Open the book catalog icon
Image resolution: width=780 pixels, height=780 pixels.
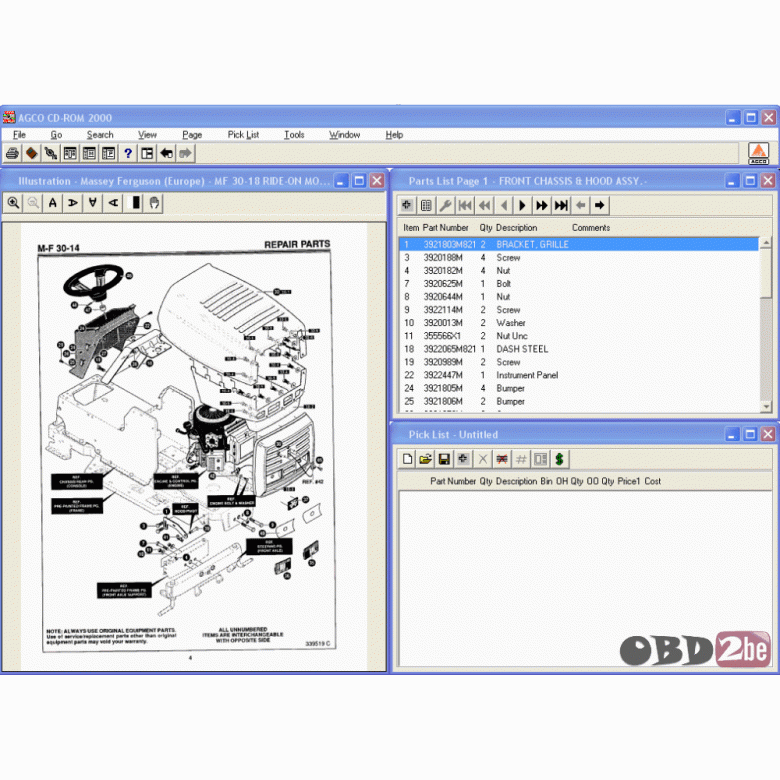point(31,153)
